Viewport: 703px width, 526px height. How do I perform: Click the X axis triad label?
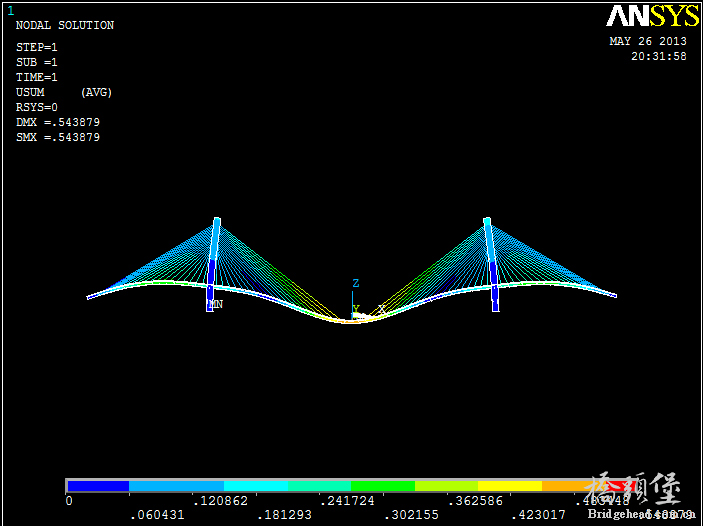[x=382, y=309]
